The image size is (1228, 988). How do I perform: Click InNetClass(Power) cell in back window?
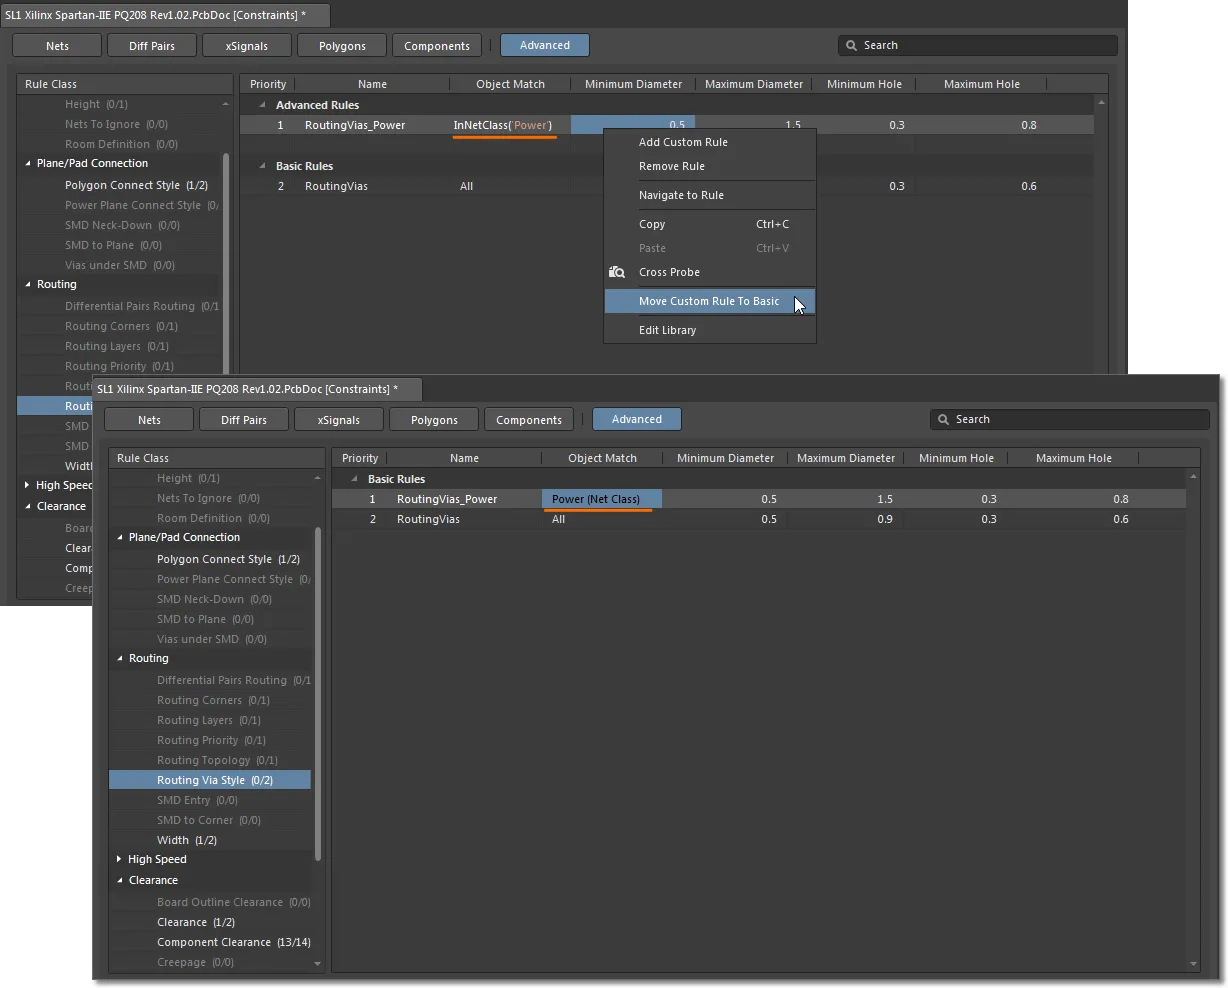coord(510,125)
